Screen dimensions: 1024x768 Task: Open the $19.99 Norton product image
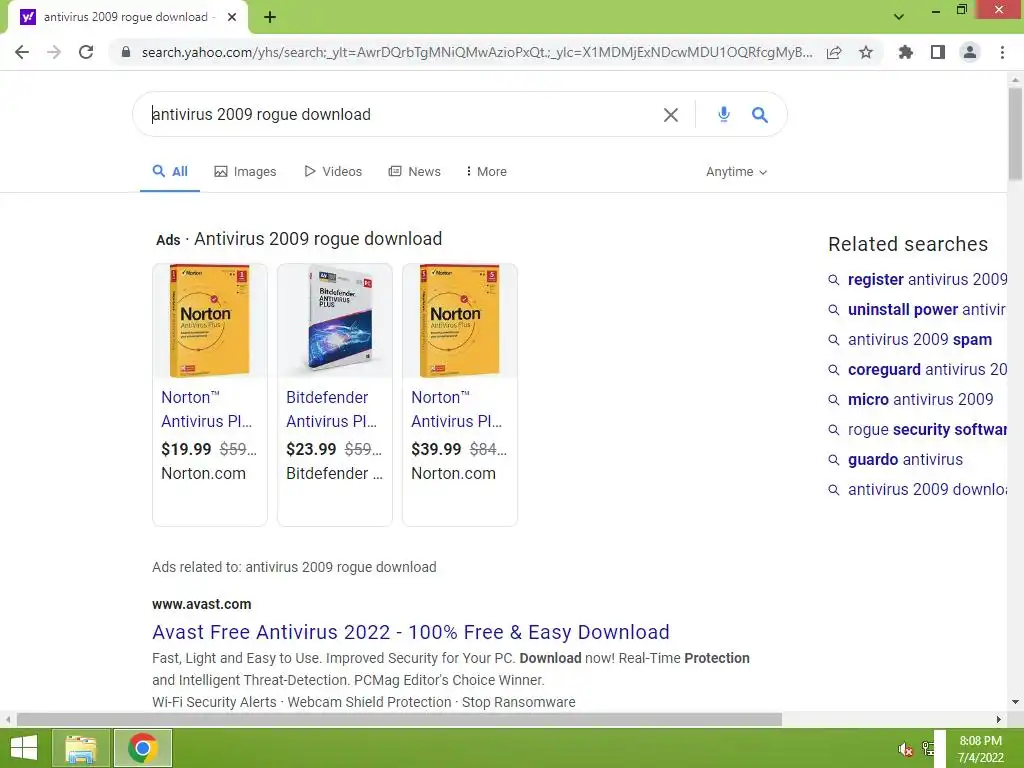coord(210,321)
